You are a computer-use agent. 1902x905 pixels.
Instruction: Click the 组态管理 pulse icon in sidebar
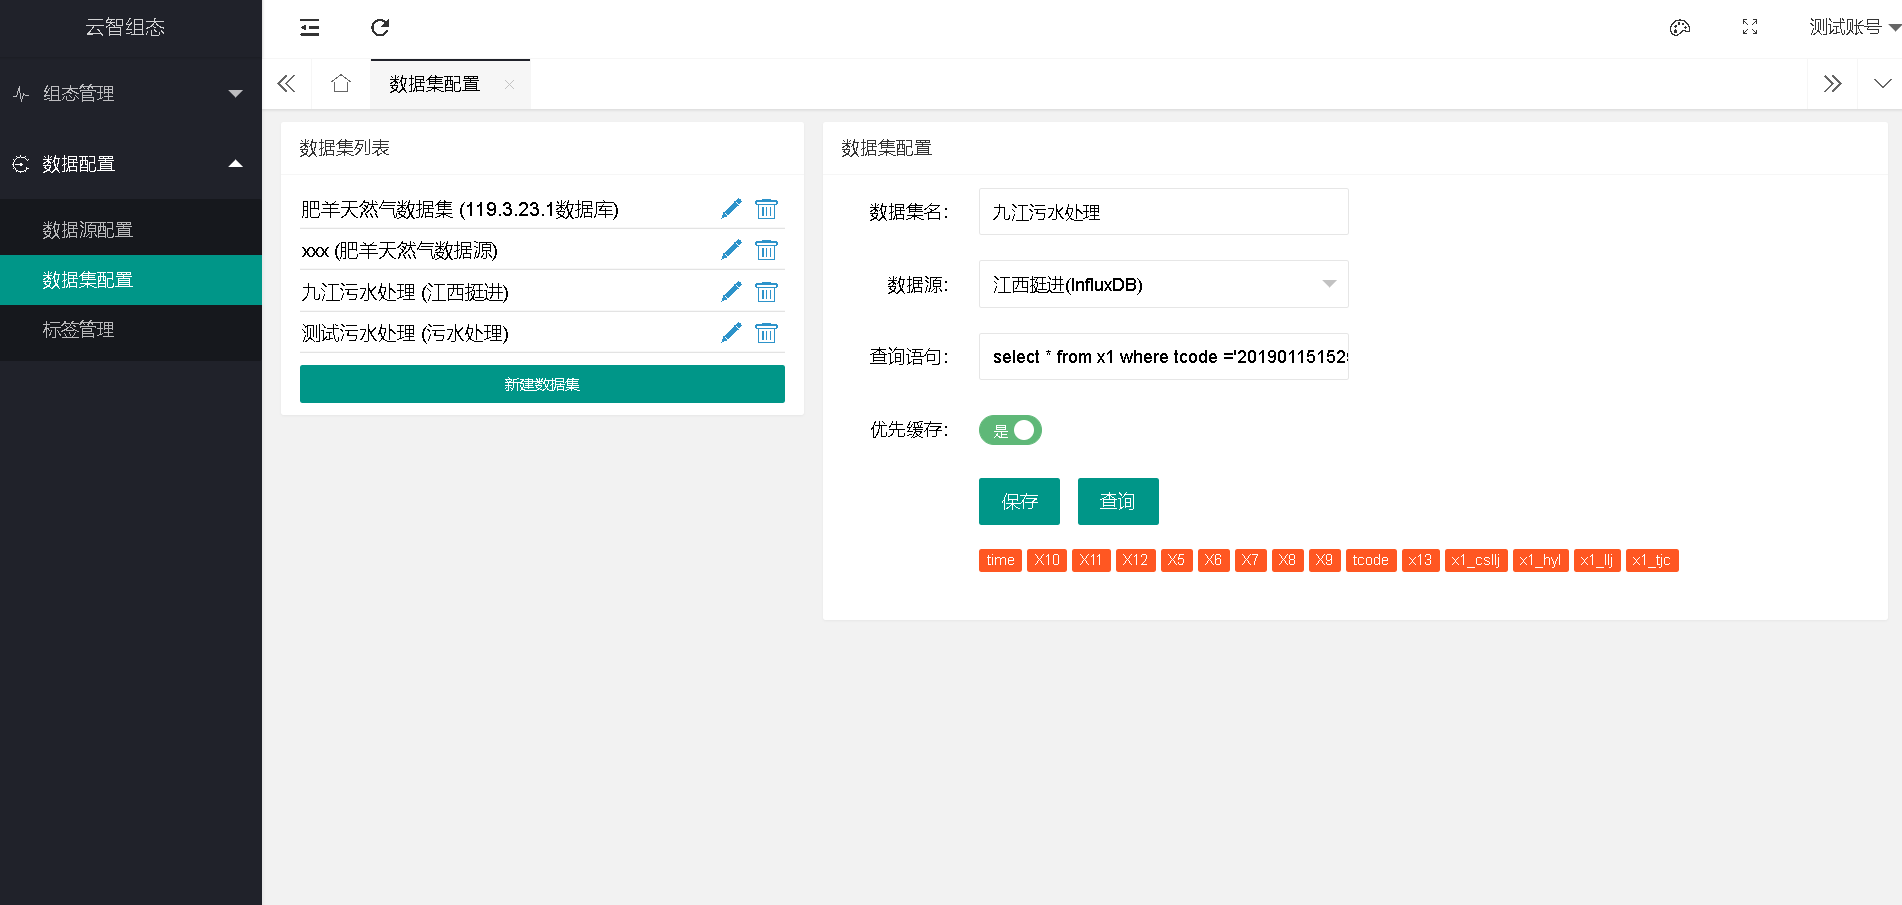[x=21, y=94]
